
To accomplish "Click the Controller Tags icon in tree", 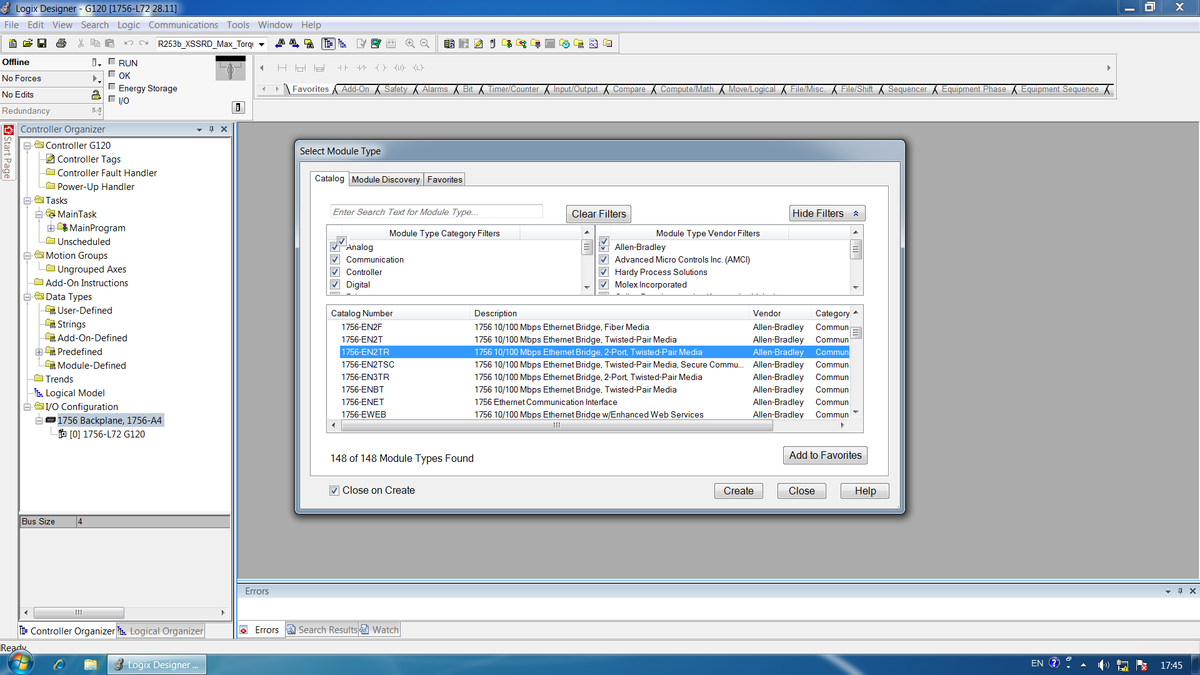I will pyautogui.click(x=50, y=159).
